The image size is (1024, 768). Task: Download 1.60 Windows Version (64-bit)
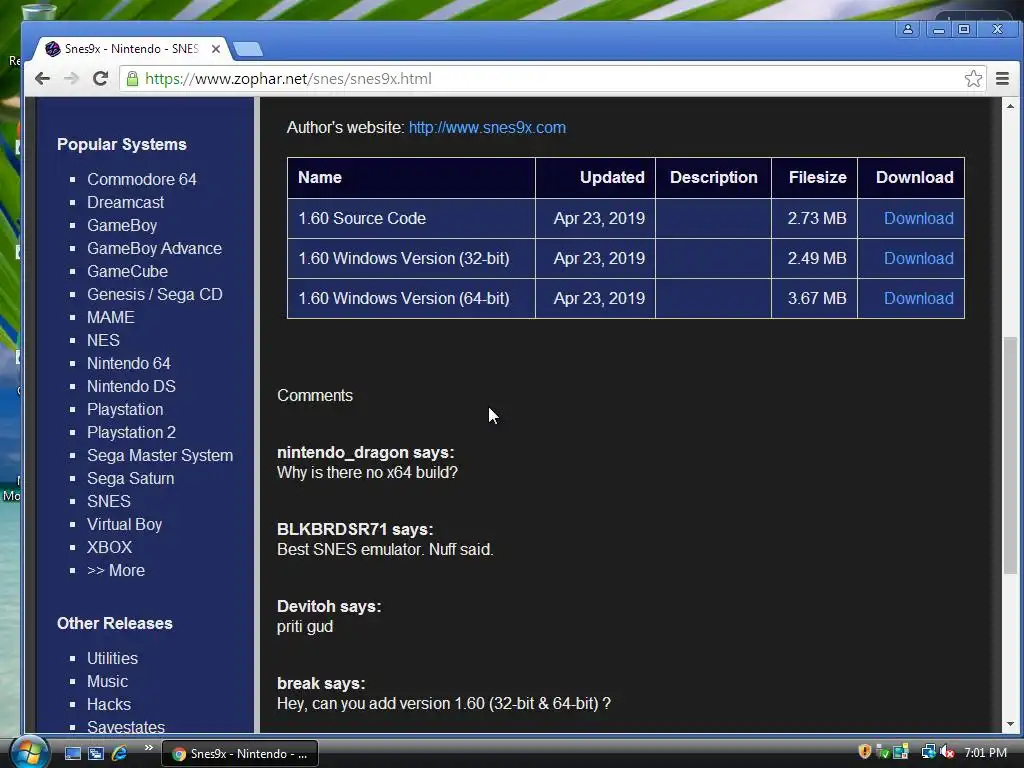tap(918, 298)
